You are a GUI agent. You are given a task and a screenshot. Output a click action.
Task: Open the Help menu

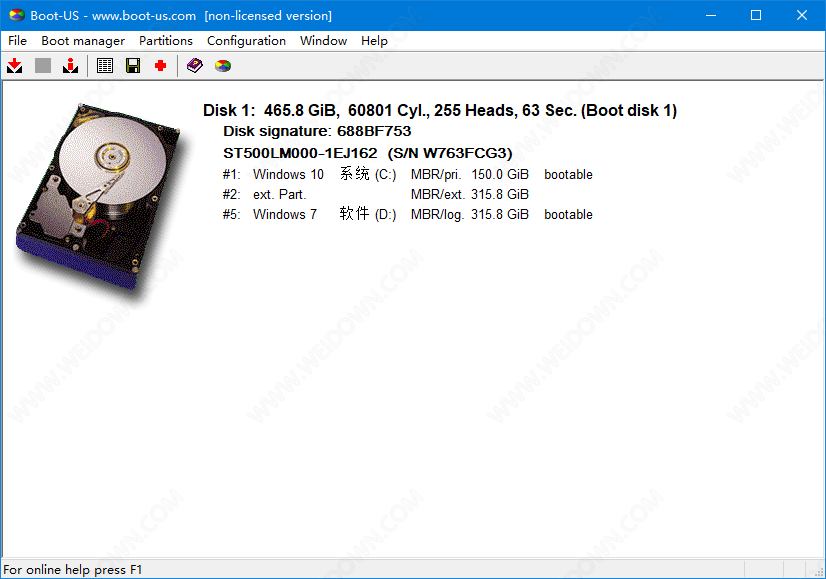(374, 41)
